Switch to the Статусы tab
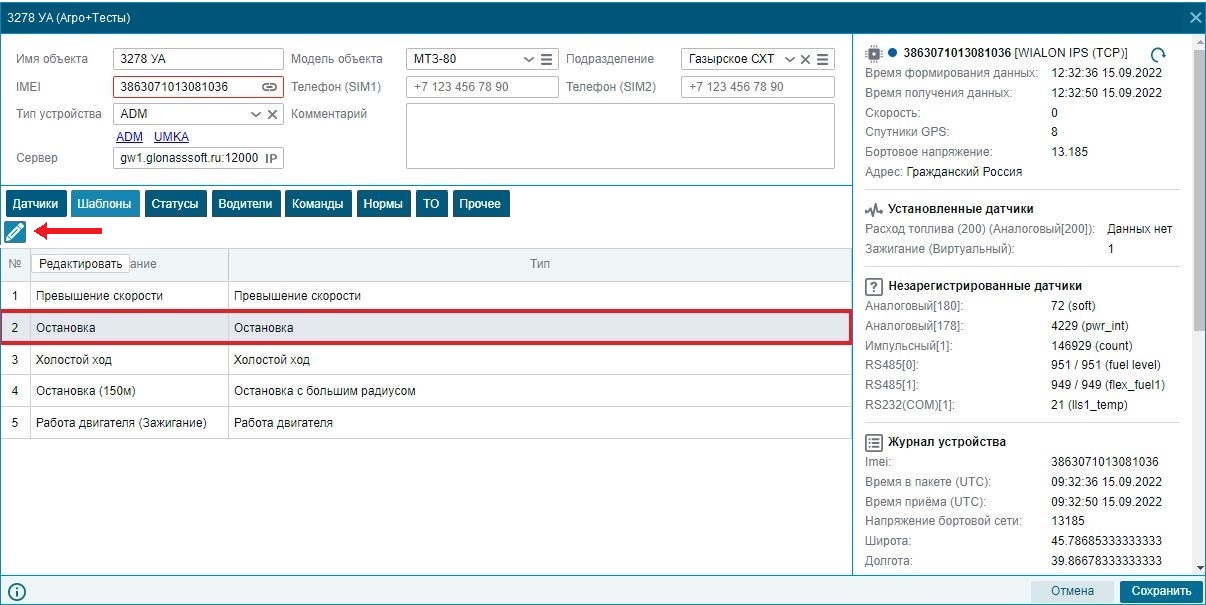 (175, 203)
